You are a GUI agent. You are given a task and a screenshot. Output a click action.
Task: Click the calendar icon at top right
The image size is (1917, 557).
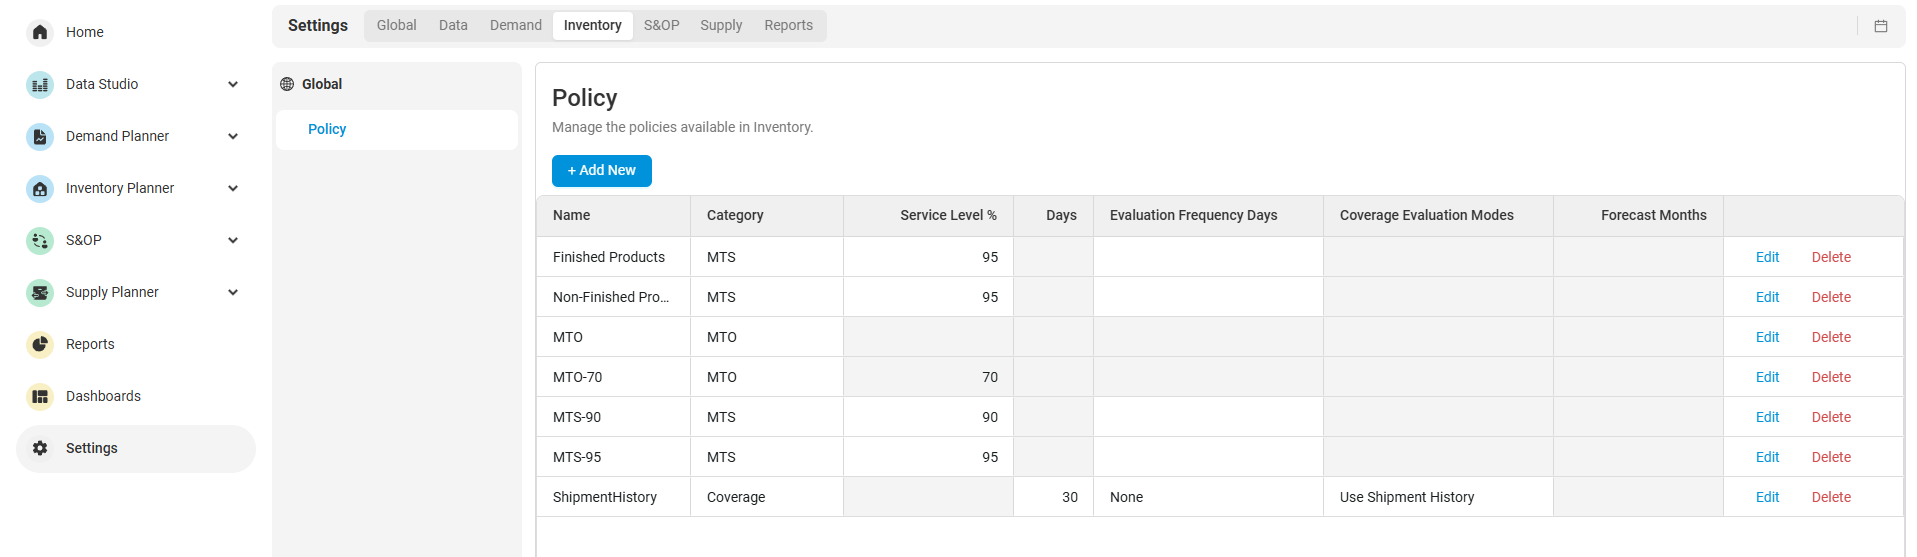(1880, 26)
